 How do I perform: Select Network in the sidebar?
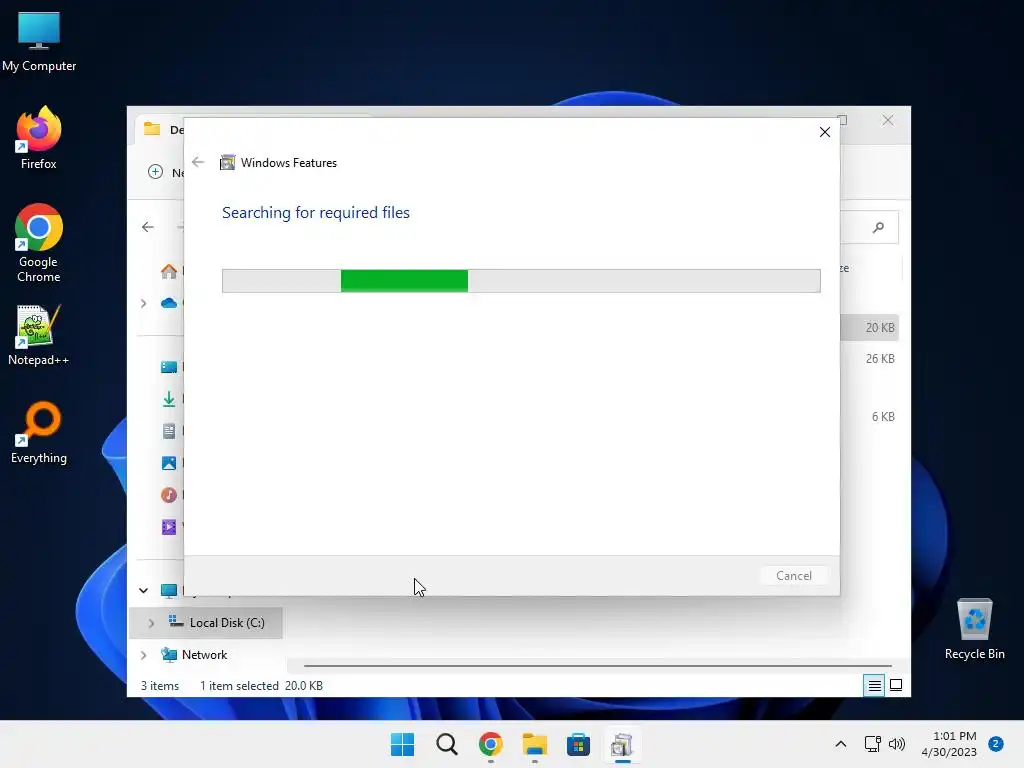(204, 654)
